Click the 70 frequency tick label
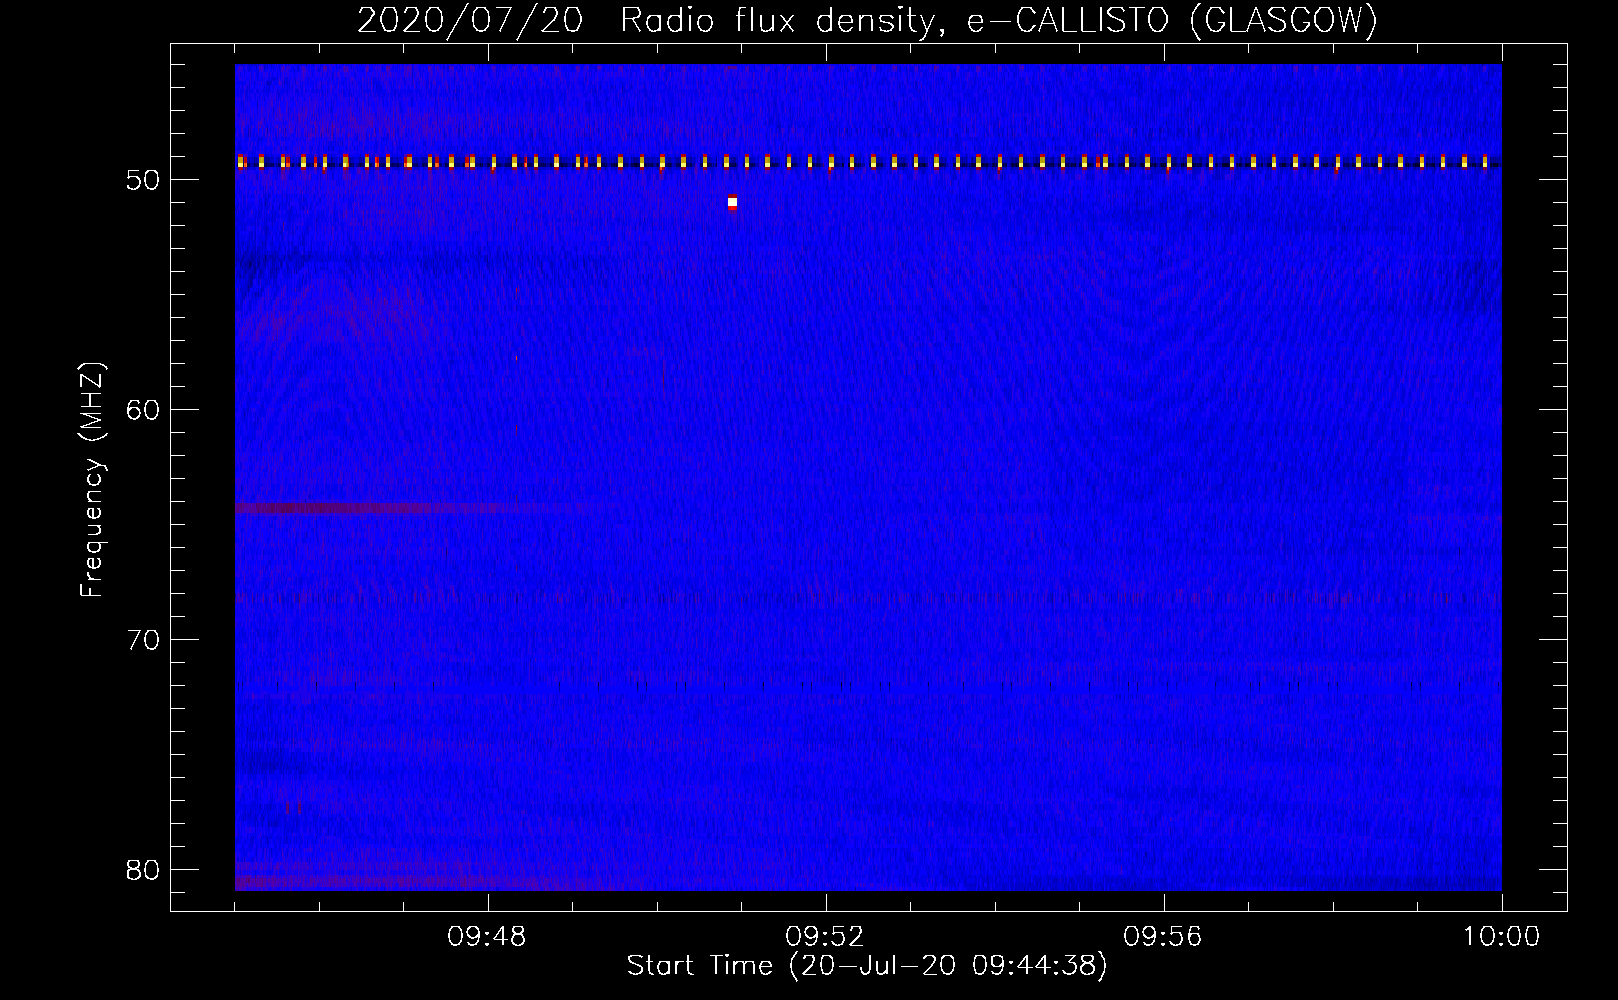The height and width of the screenshot is (1000, 1618). (x=144, y=640)
